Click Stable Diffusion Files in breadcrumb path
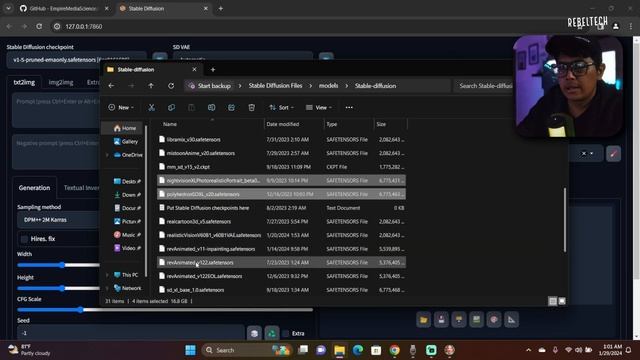 (276, 86)
